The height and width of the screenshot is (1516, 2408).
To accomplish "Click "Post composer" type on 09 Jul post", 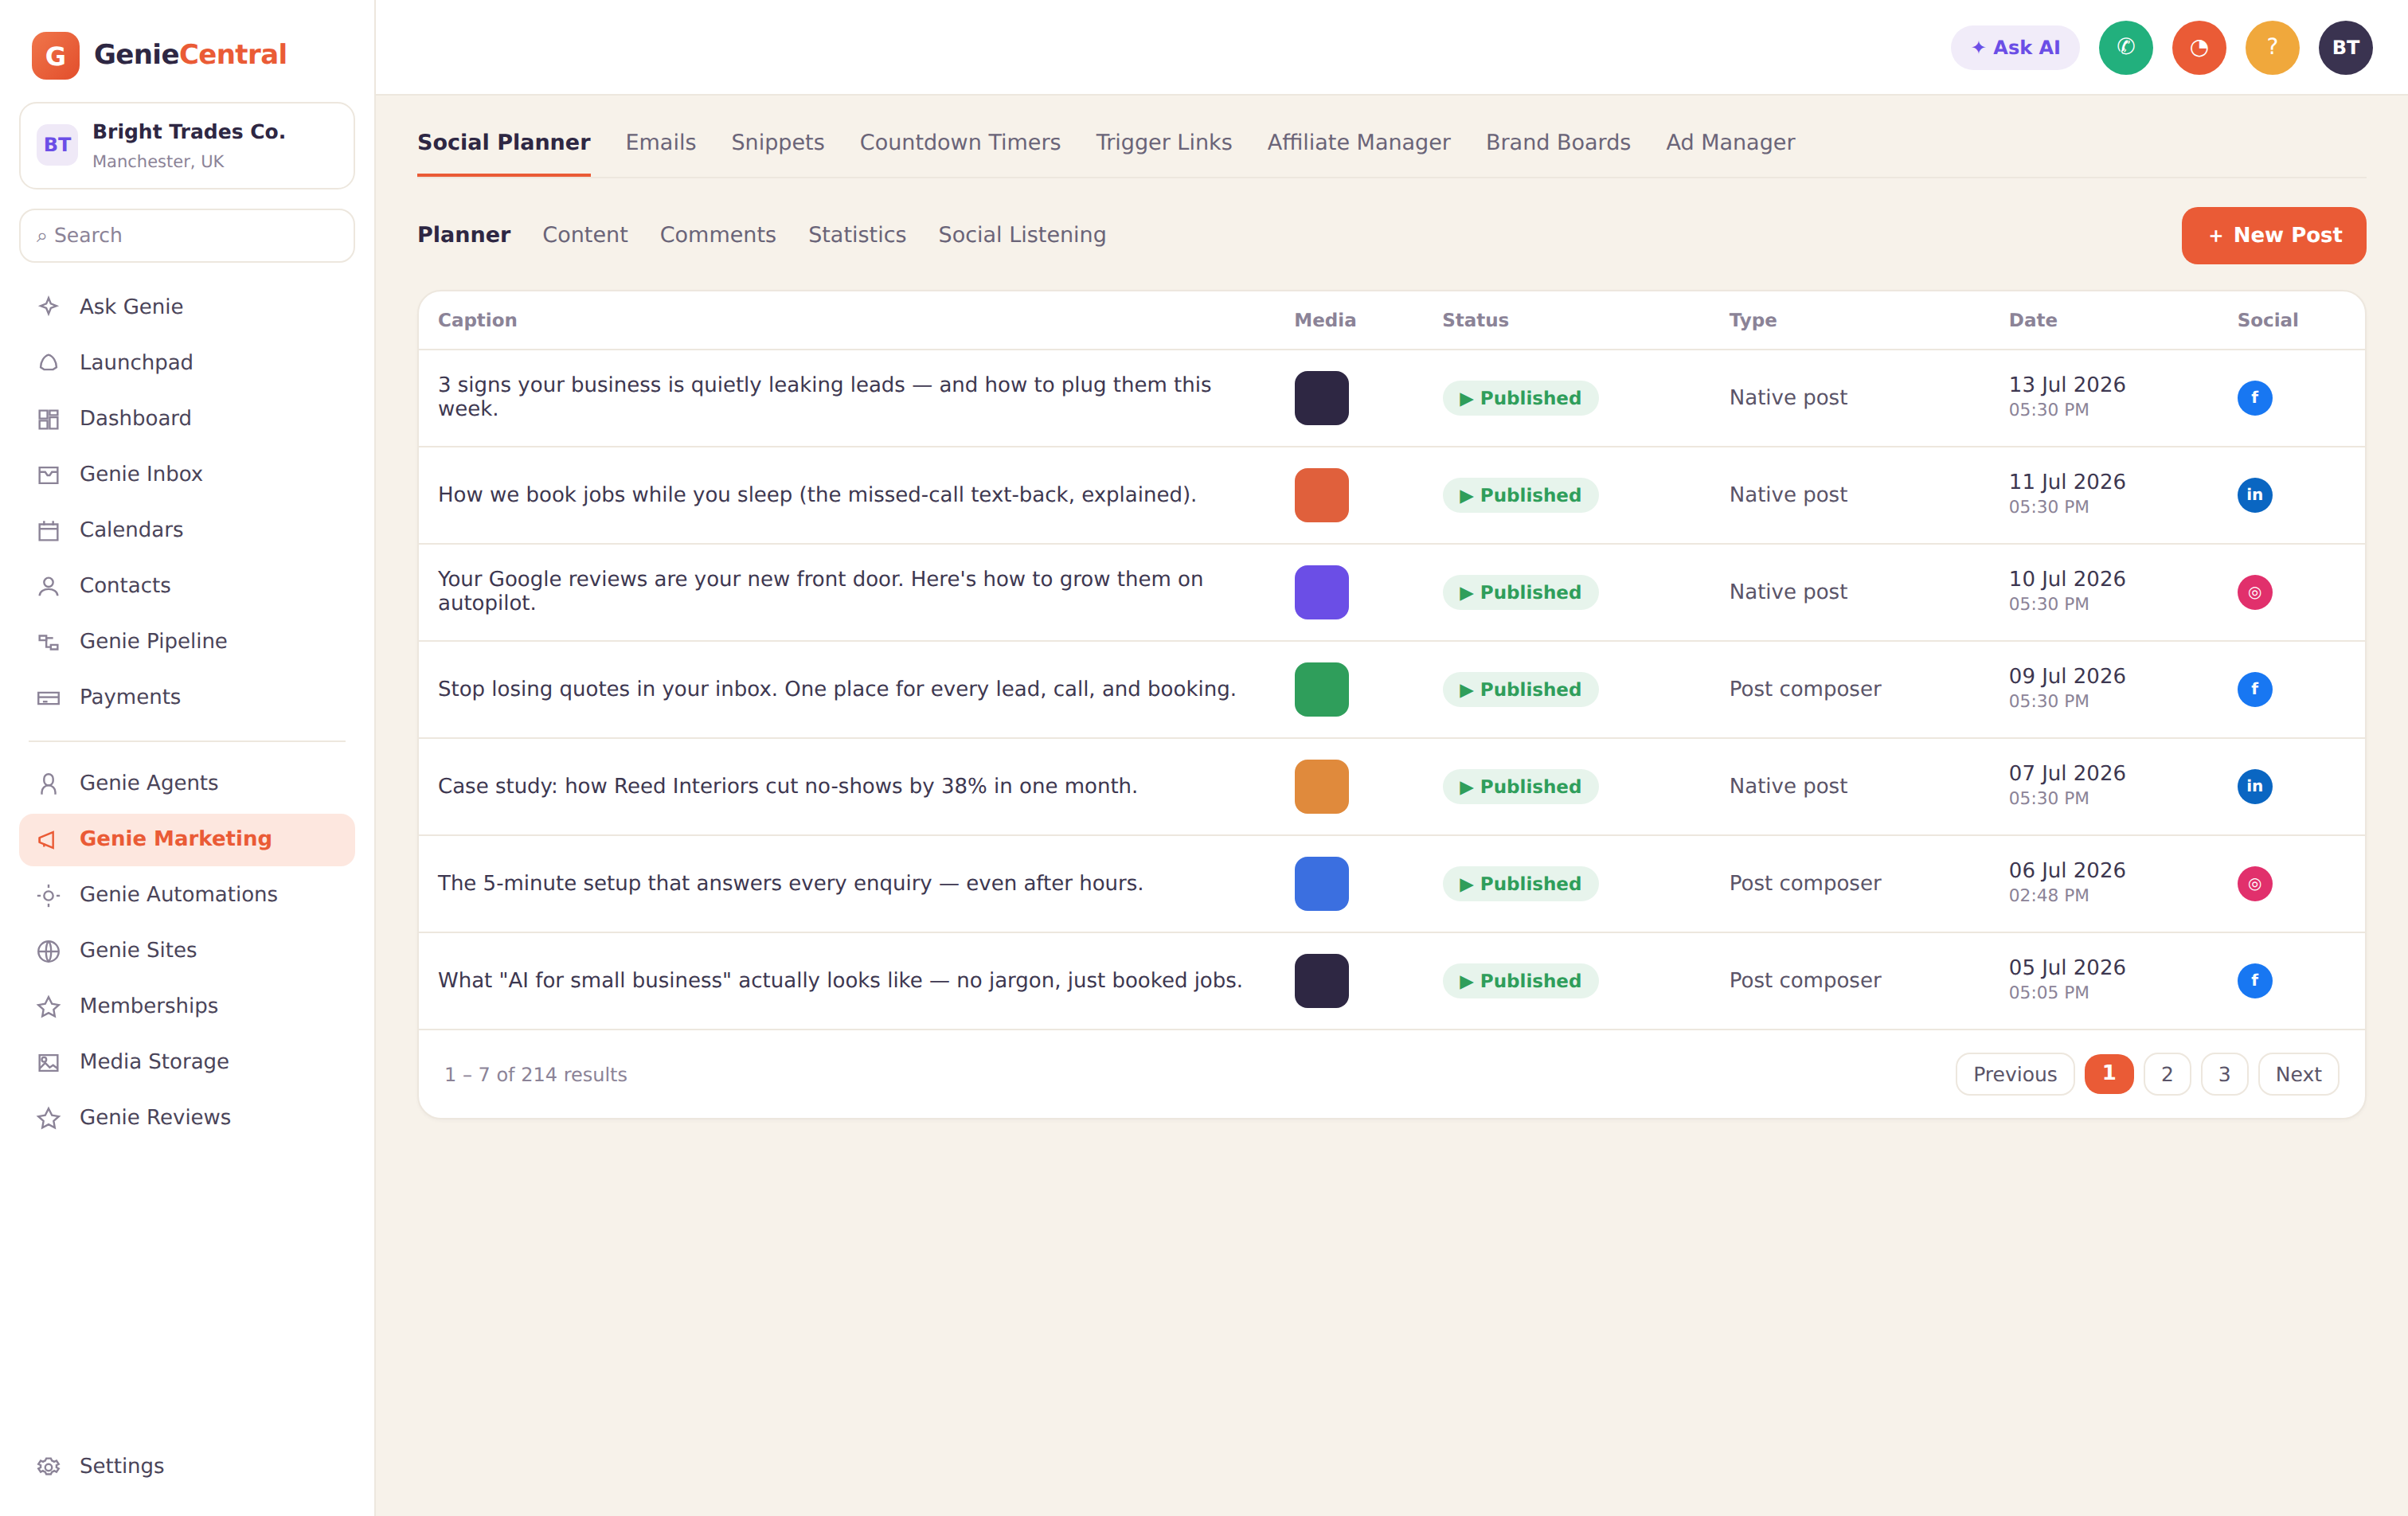I will (1805, 689).
